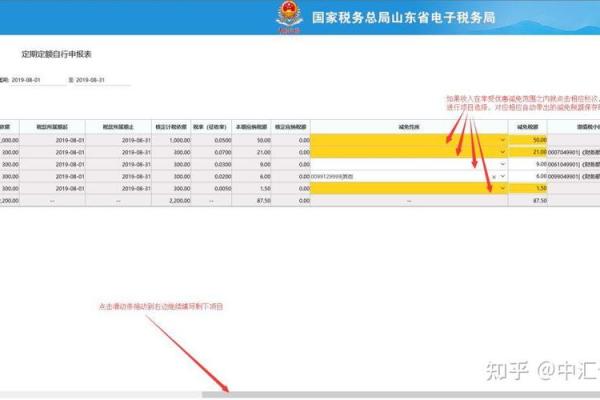The image size is (600, 400).
Task: Expand the 减免性质 dropdown in the 0.0200 rate row
Action: [502, 176]
